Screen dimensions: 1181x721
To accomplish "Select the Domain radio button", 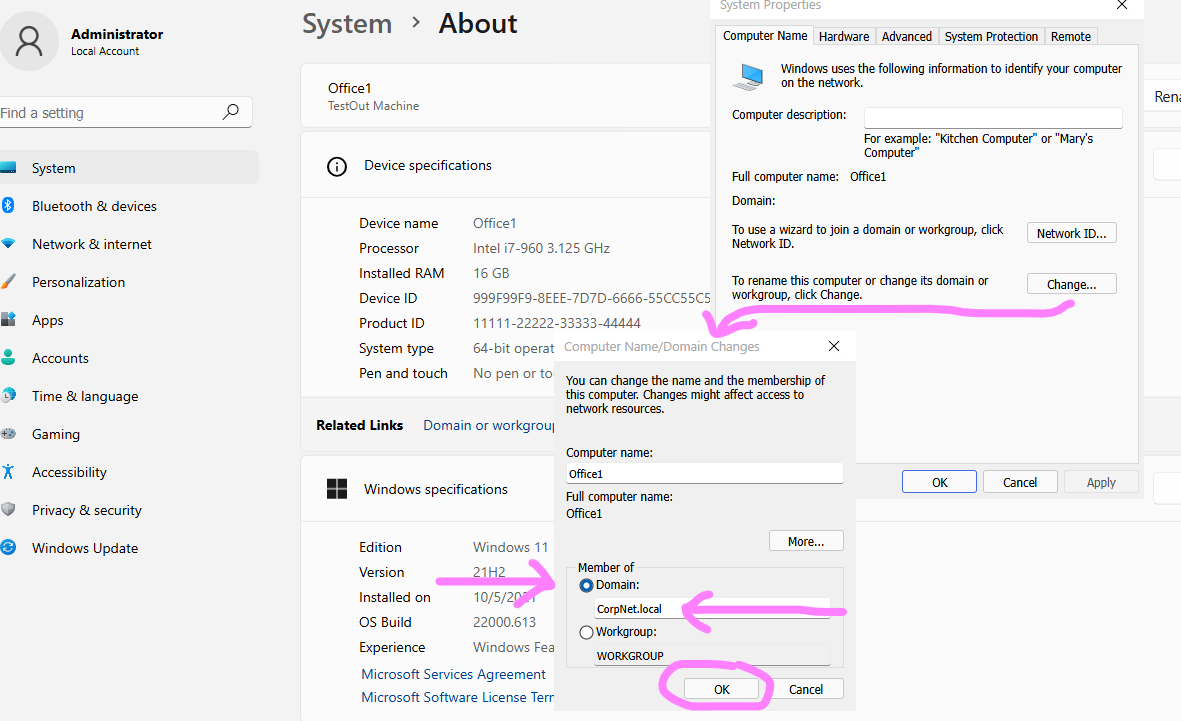I will pyautogui.click(x=586, y=585).
